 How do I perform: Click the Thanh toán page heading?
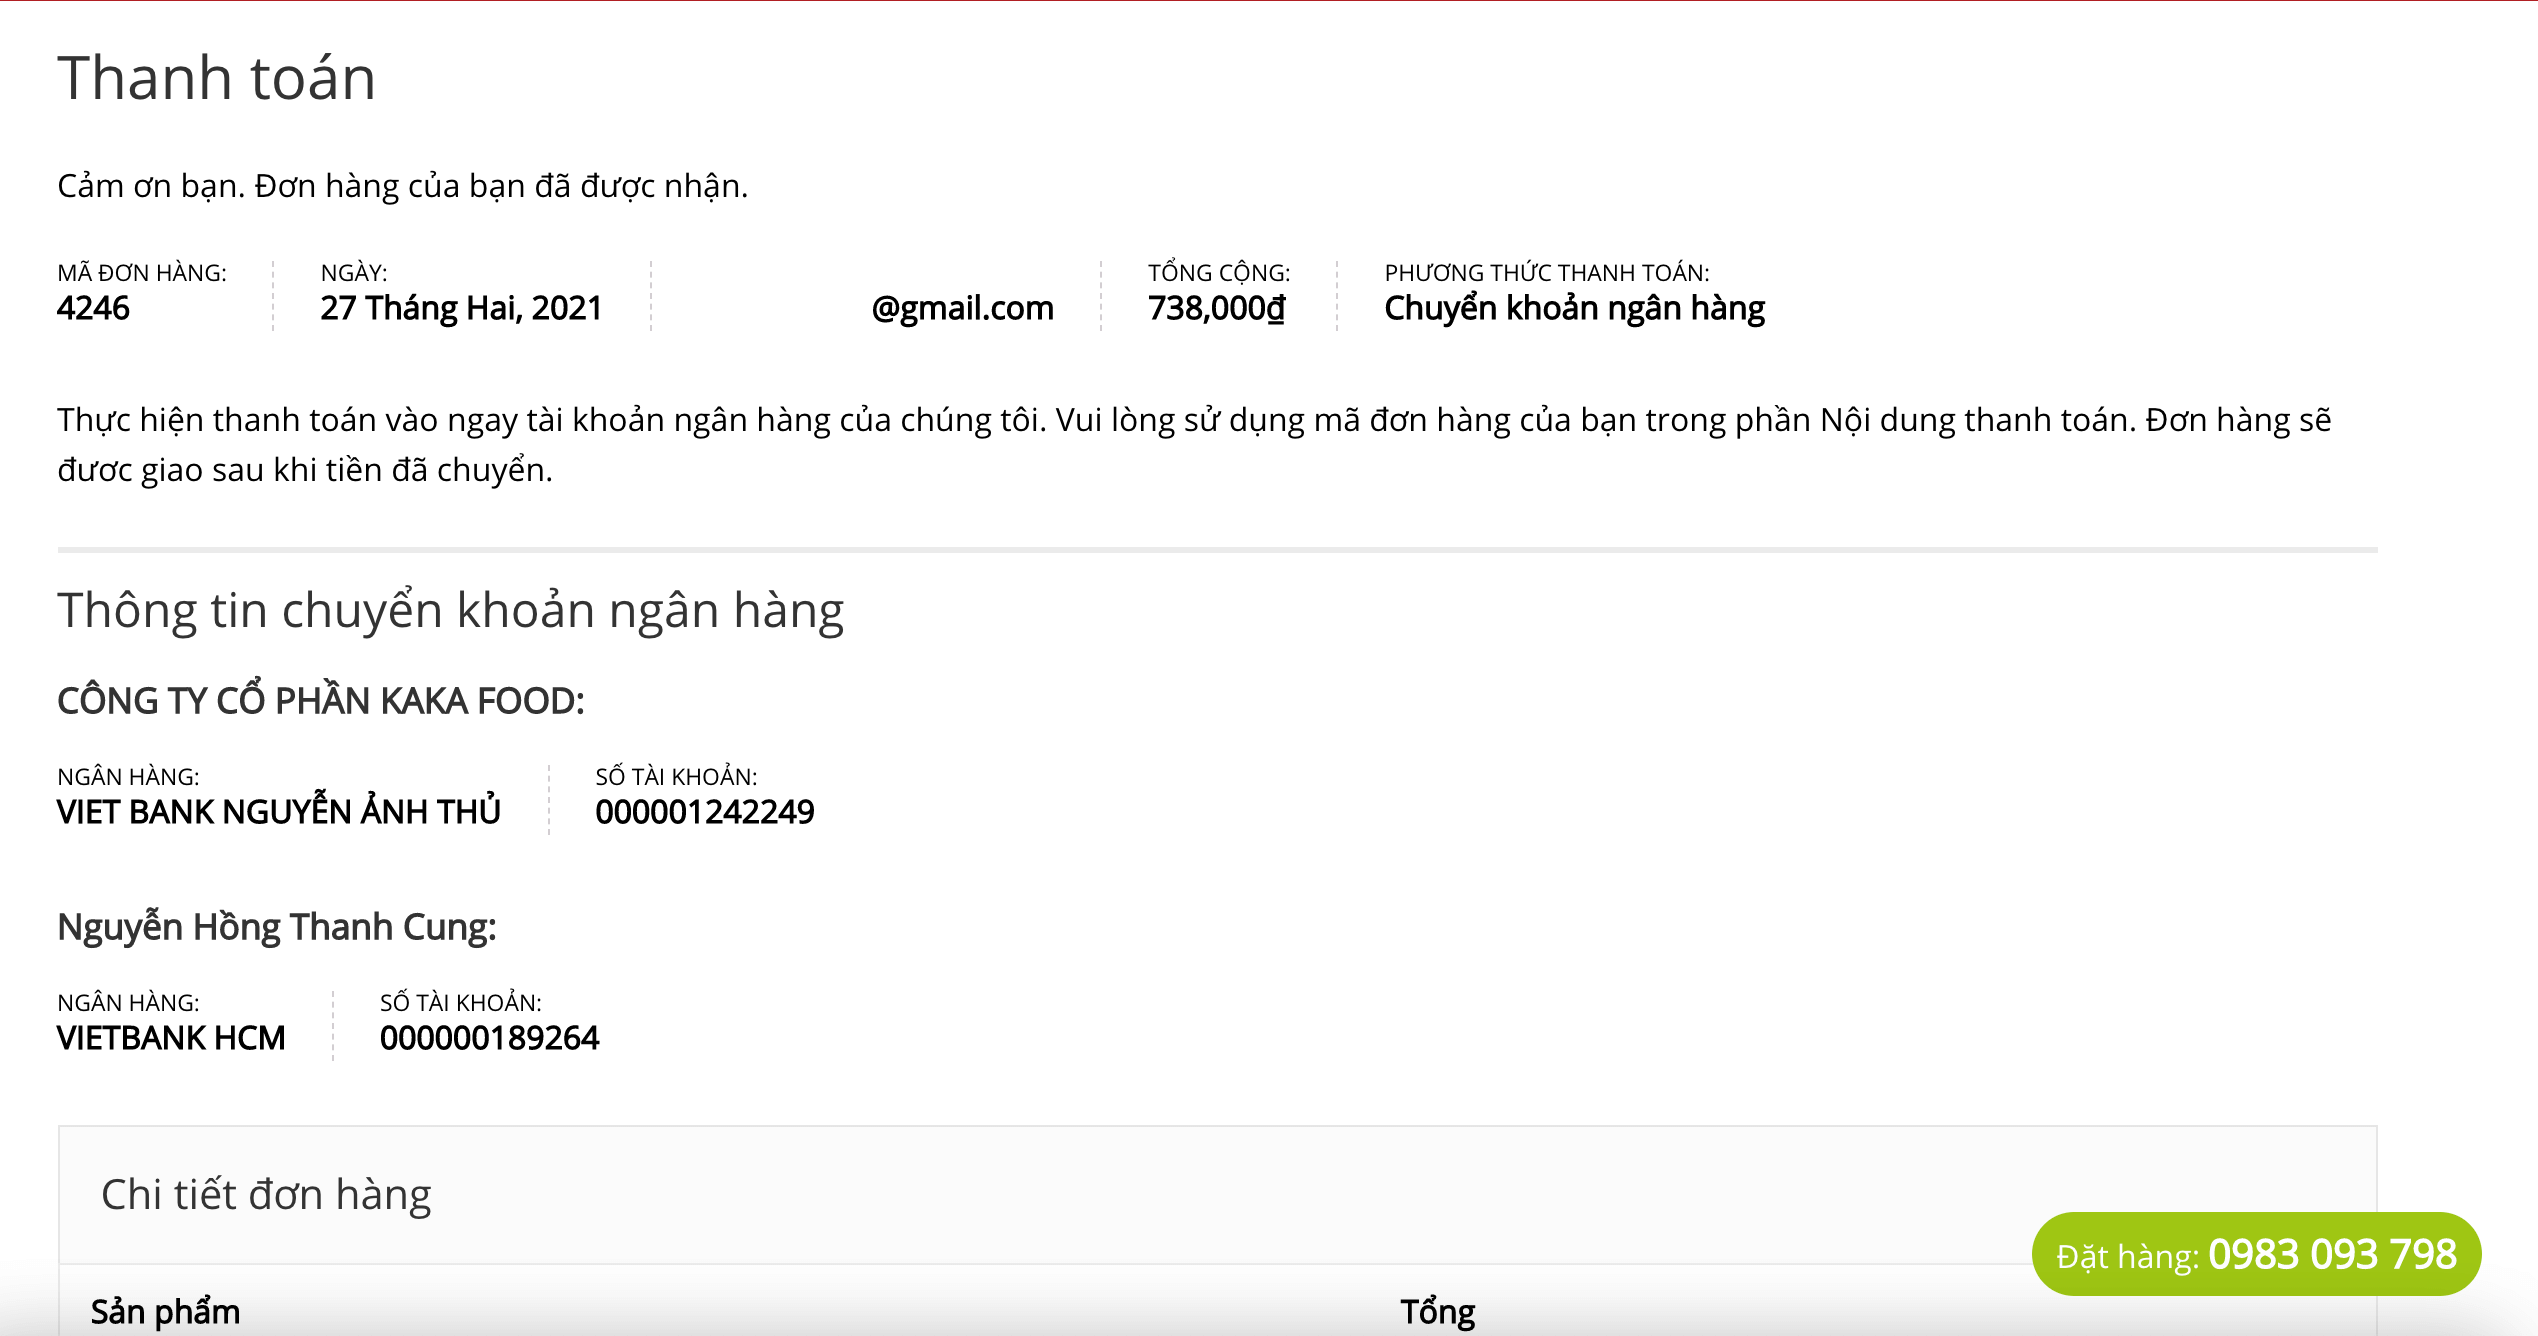(x=216, y=78)
